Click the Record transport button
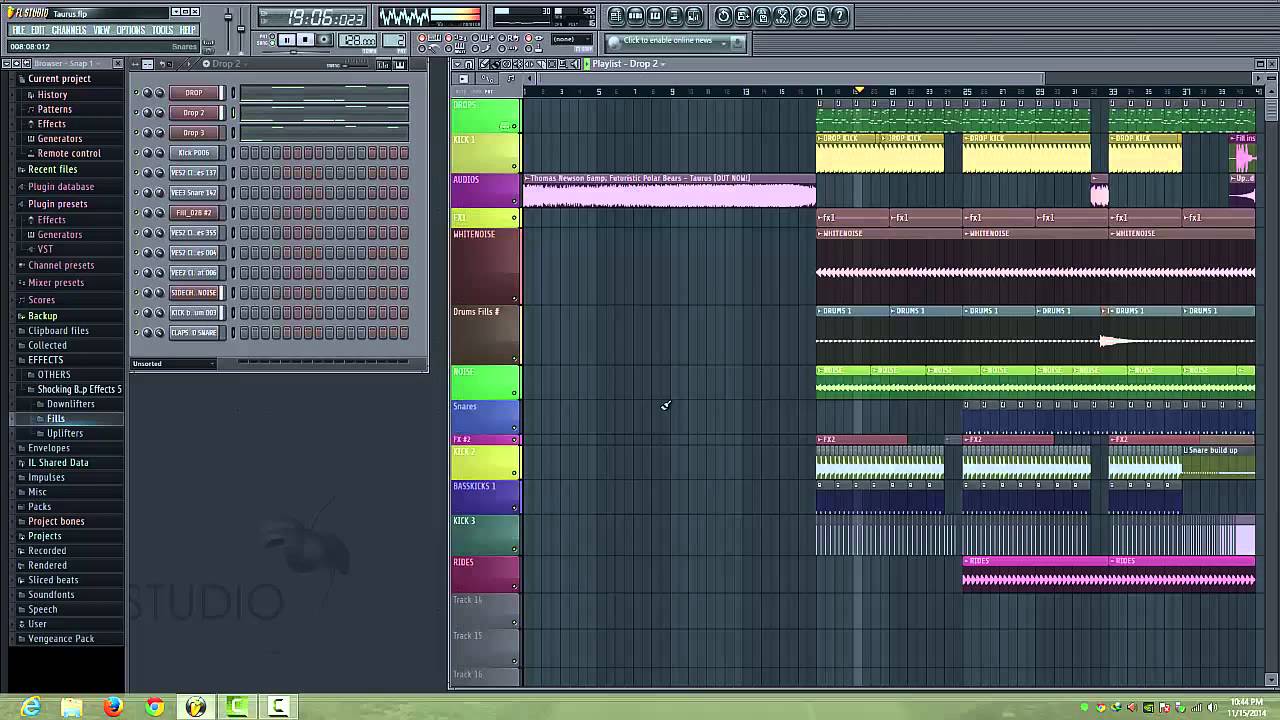 click(324, 40)
